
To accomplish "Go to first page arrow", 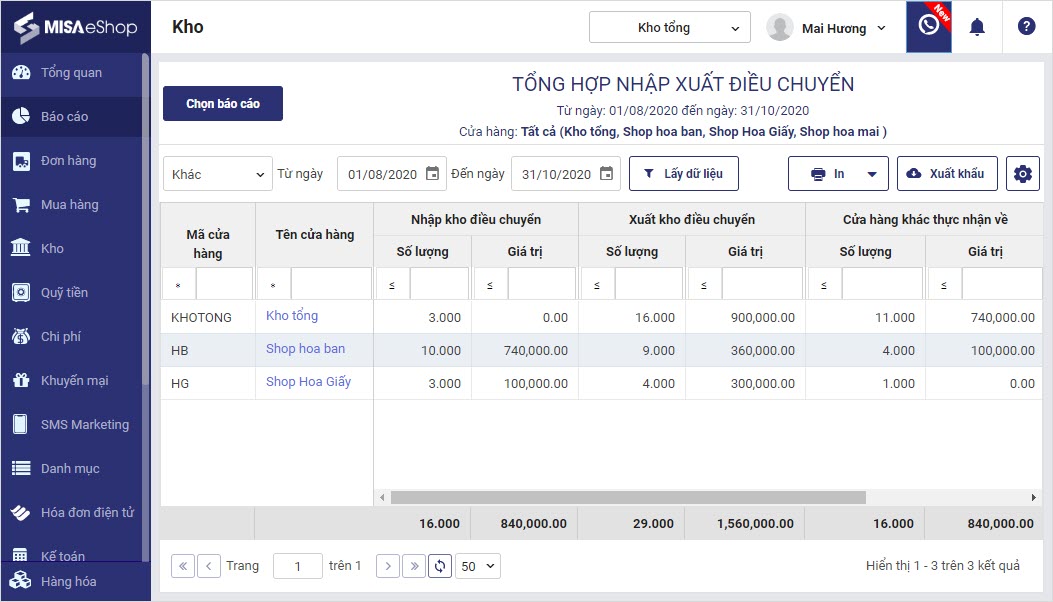I will (183, 566).
